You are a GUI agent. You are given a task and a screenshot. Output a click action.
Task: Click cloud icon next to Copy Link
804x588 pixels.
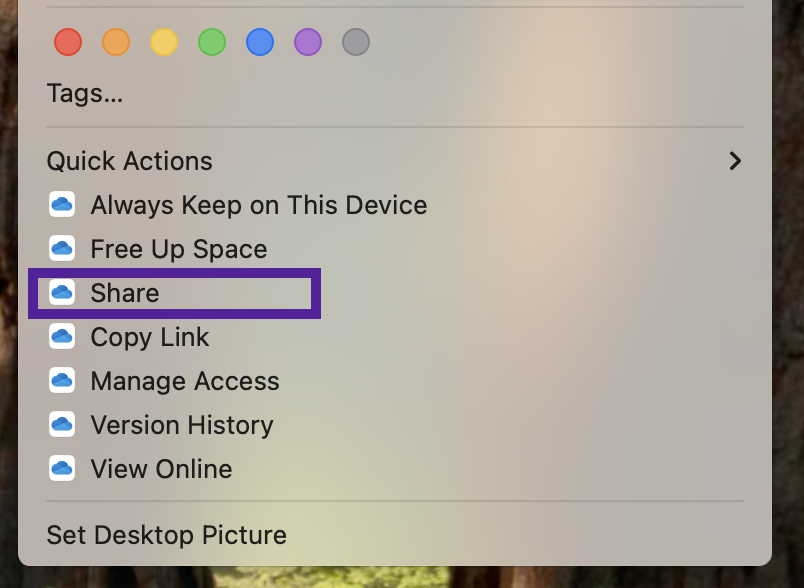coord(62,337)
